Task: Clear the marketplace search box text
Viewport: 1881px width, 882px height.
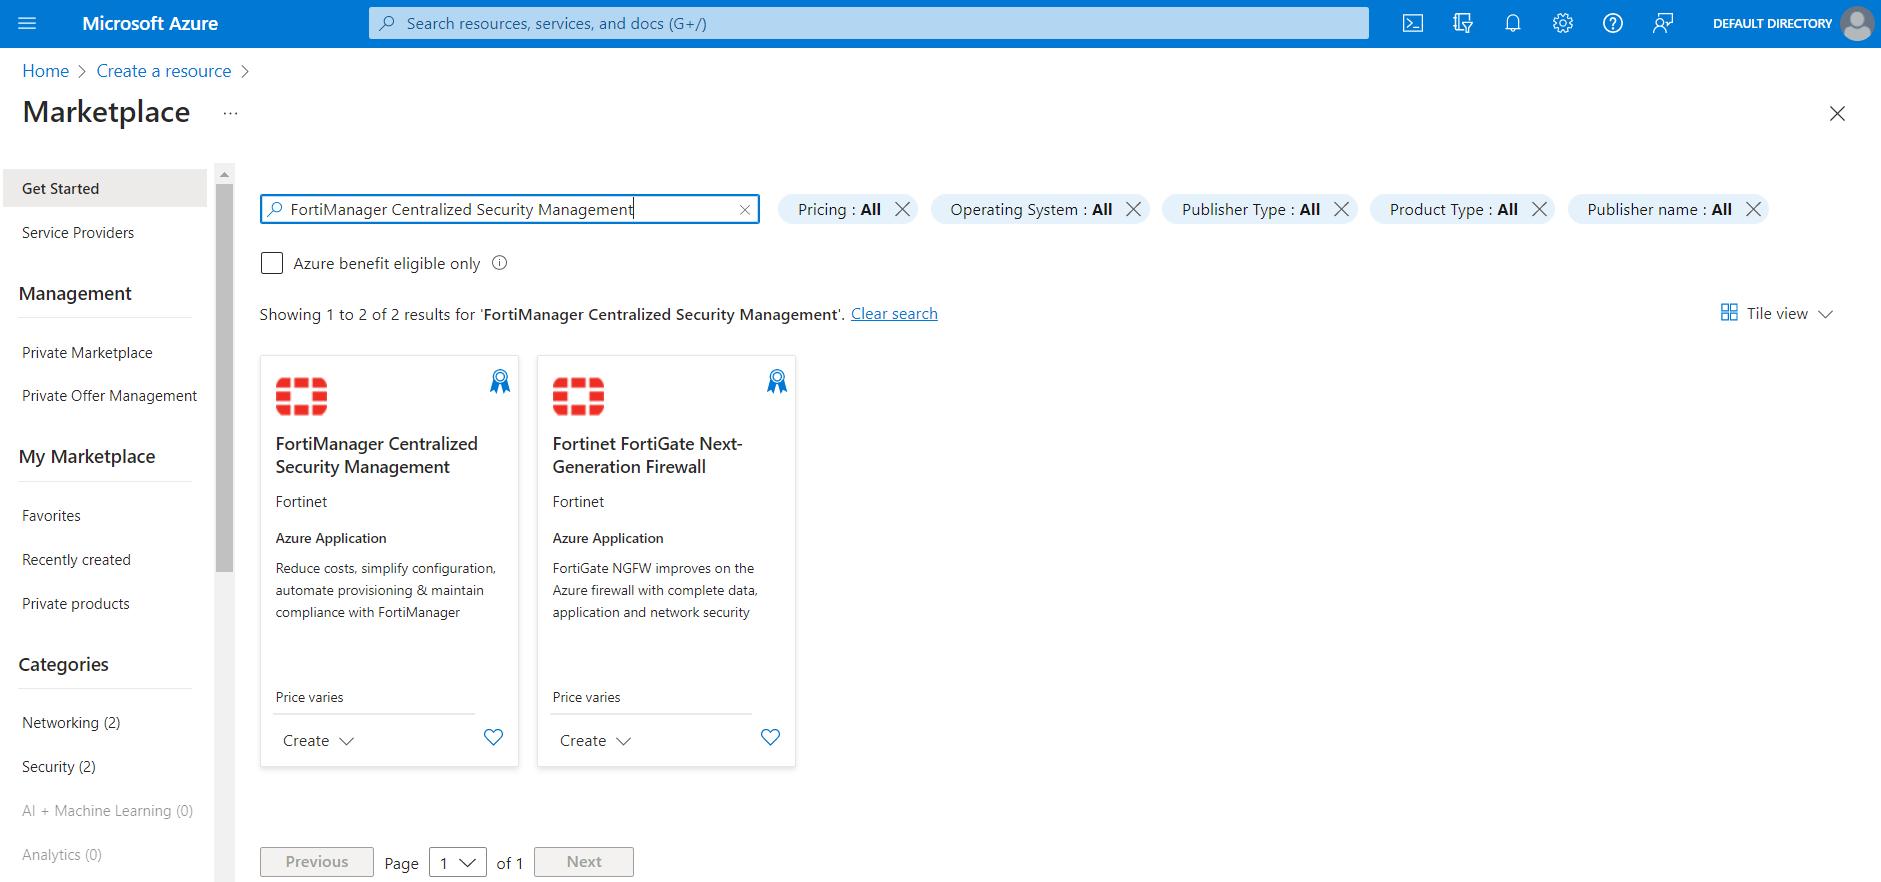Action: coord(745,209)
